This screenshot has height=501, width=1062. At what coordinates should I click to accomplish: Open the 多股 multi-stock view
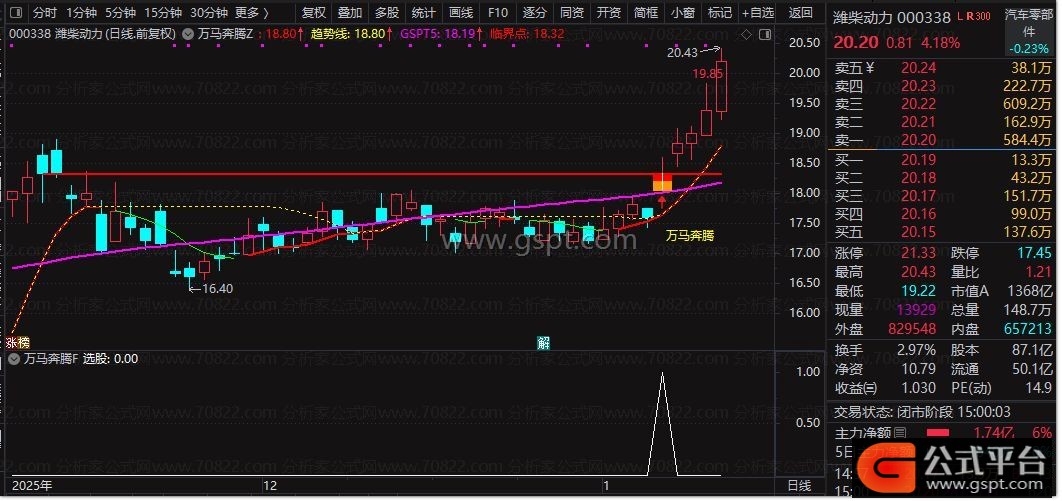(x=386, y=12)
